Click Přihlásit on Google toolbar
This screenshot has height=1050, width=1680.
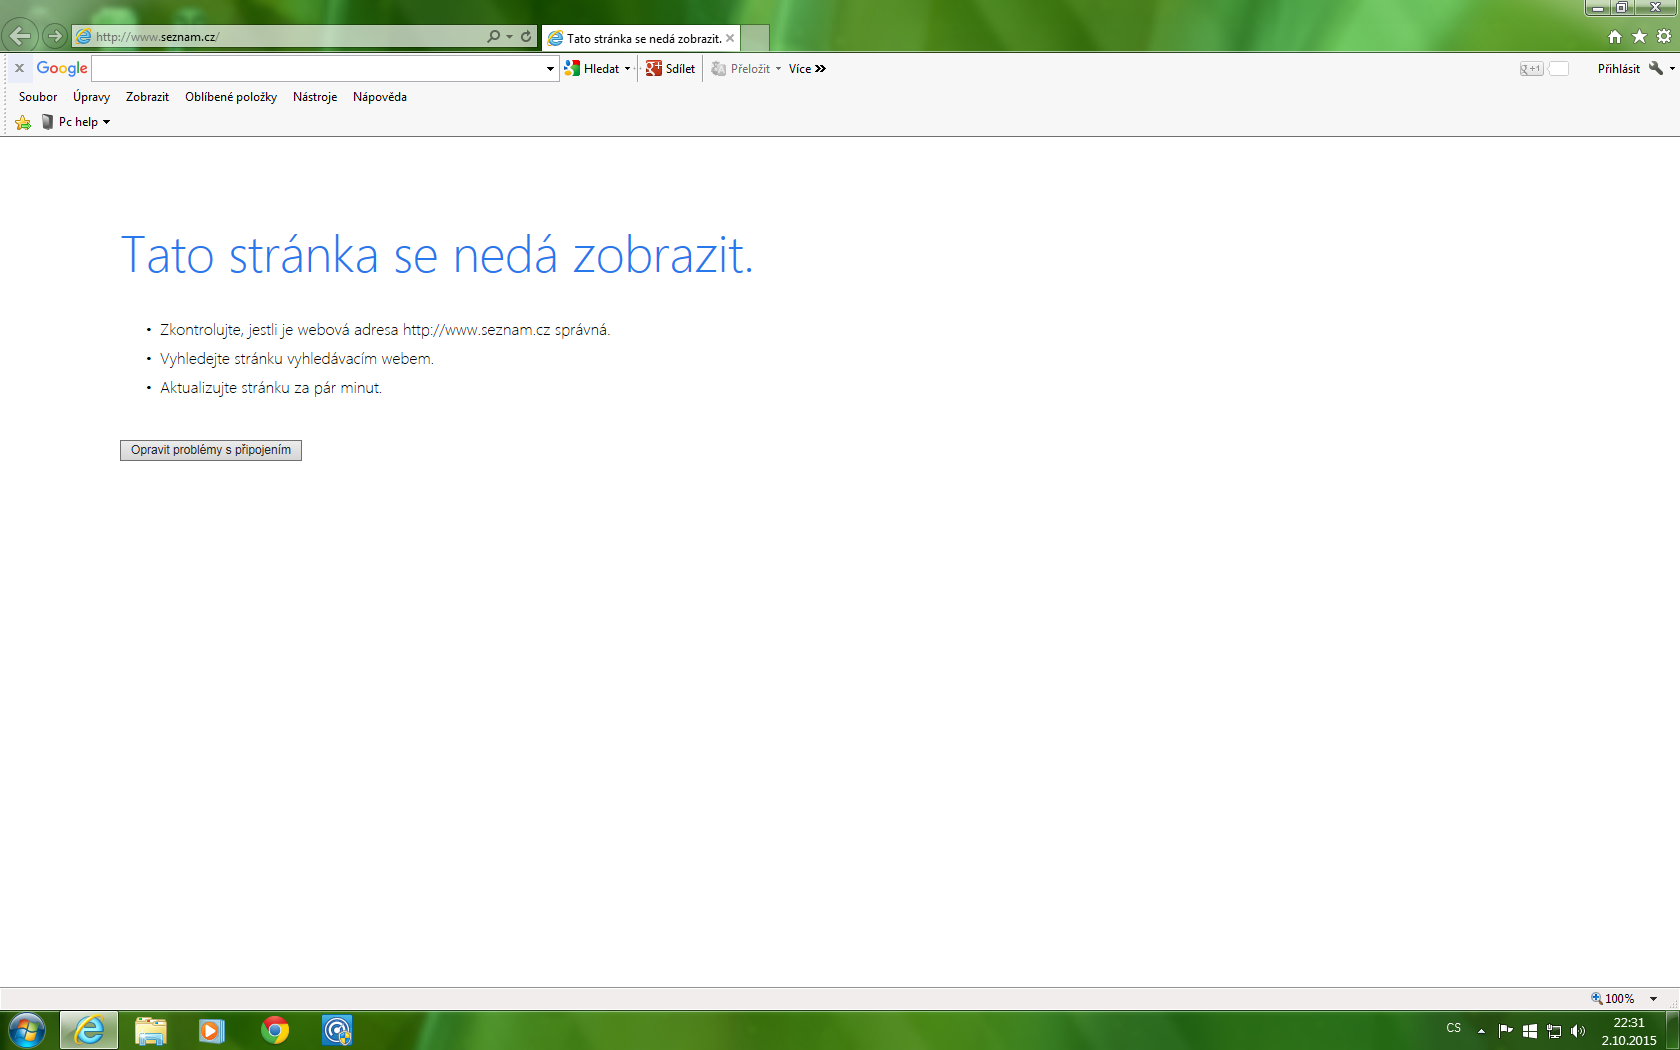point(1618,69)
